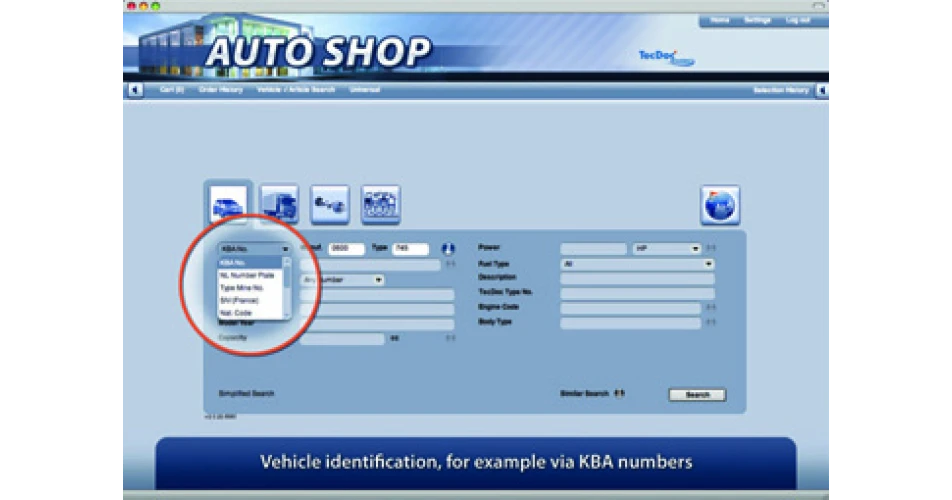Viewport: 952px width, 500px height.
Task: Click the Simplified Search link
Action: [246, 393]
